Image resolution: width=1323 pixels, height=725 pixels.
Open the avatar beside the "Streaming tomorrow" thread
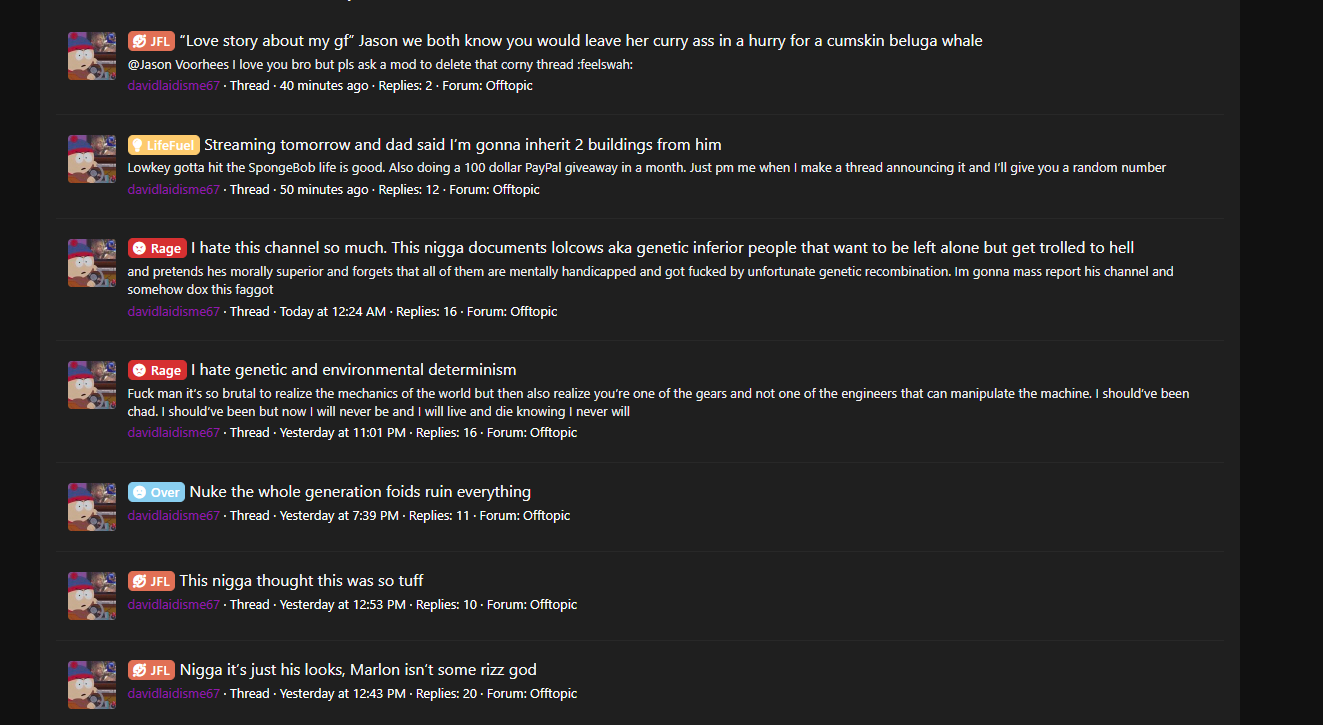pos(92,159)
